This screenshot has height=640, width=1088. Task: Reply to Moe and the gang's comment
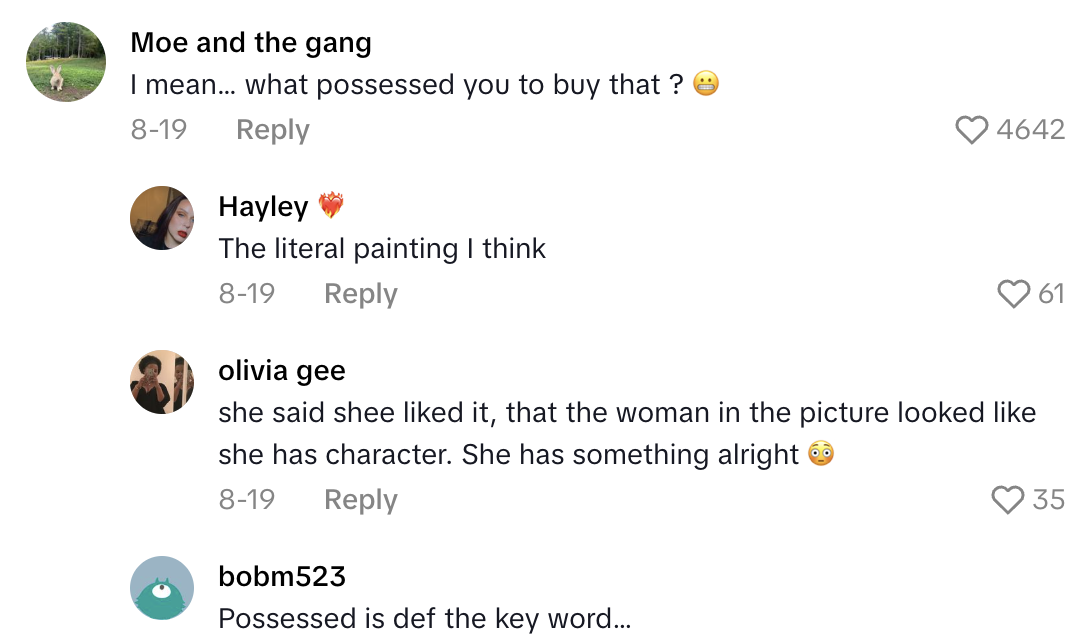pos(271,129)
